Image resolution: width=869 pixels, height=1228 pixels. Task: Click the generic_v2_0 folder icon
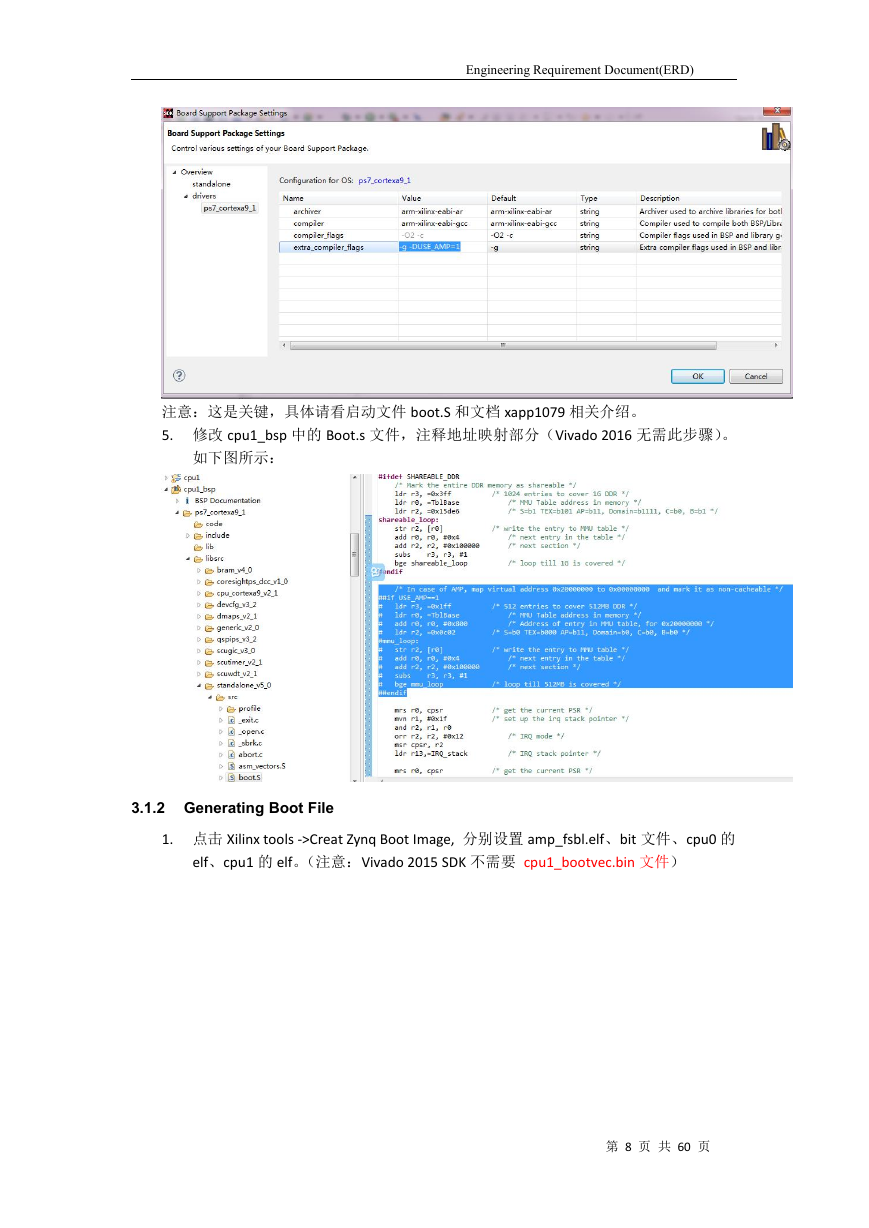[x=209, y=627]
